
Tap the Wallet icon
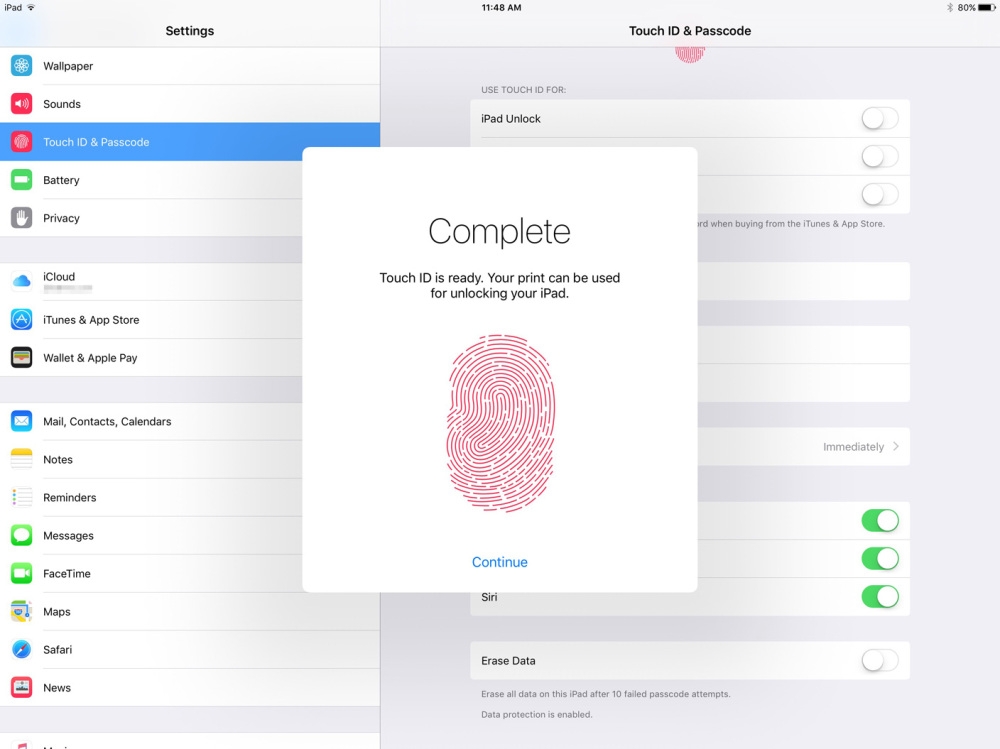tap(22, 357)
